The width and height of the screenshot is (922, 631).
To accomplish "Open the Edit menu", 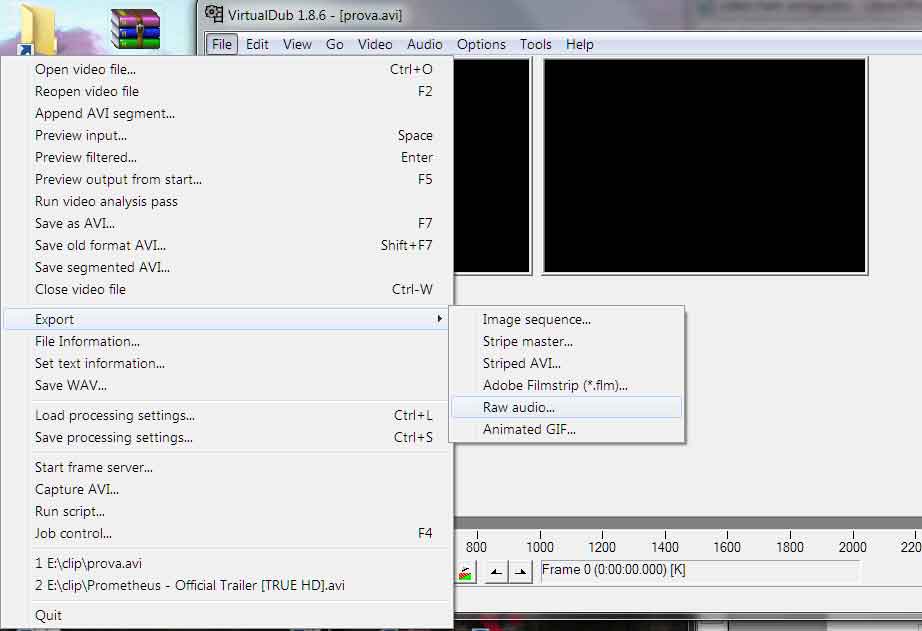I will pos(257,44).
